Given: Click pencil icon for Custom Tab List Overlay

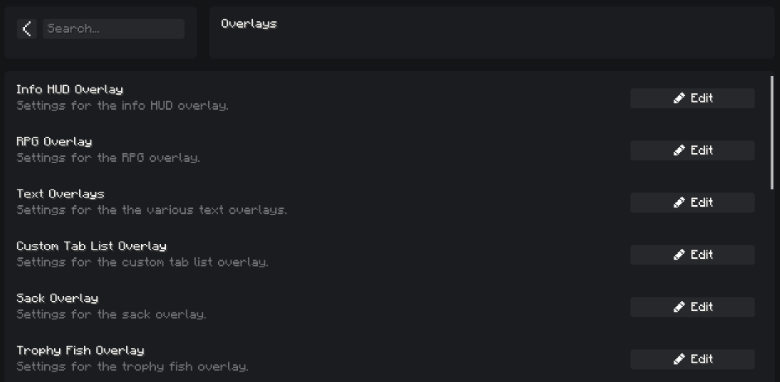Looking at the screenshot, I should (679, 255).
